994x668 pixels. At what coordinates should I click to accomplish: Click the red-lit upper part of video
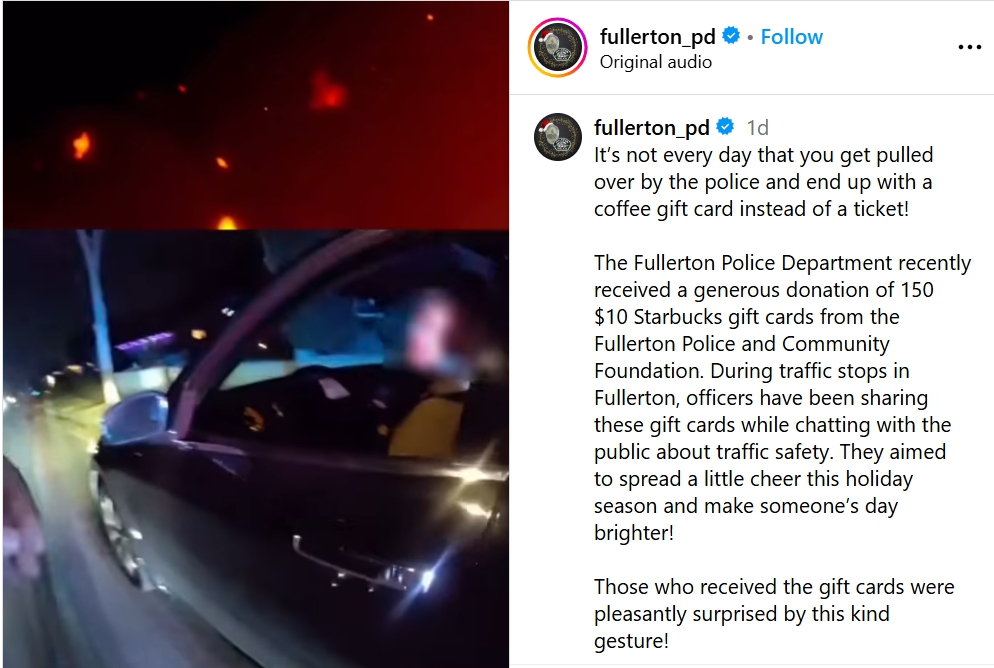coord(255,115)
